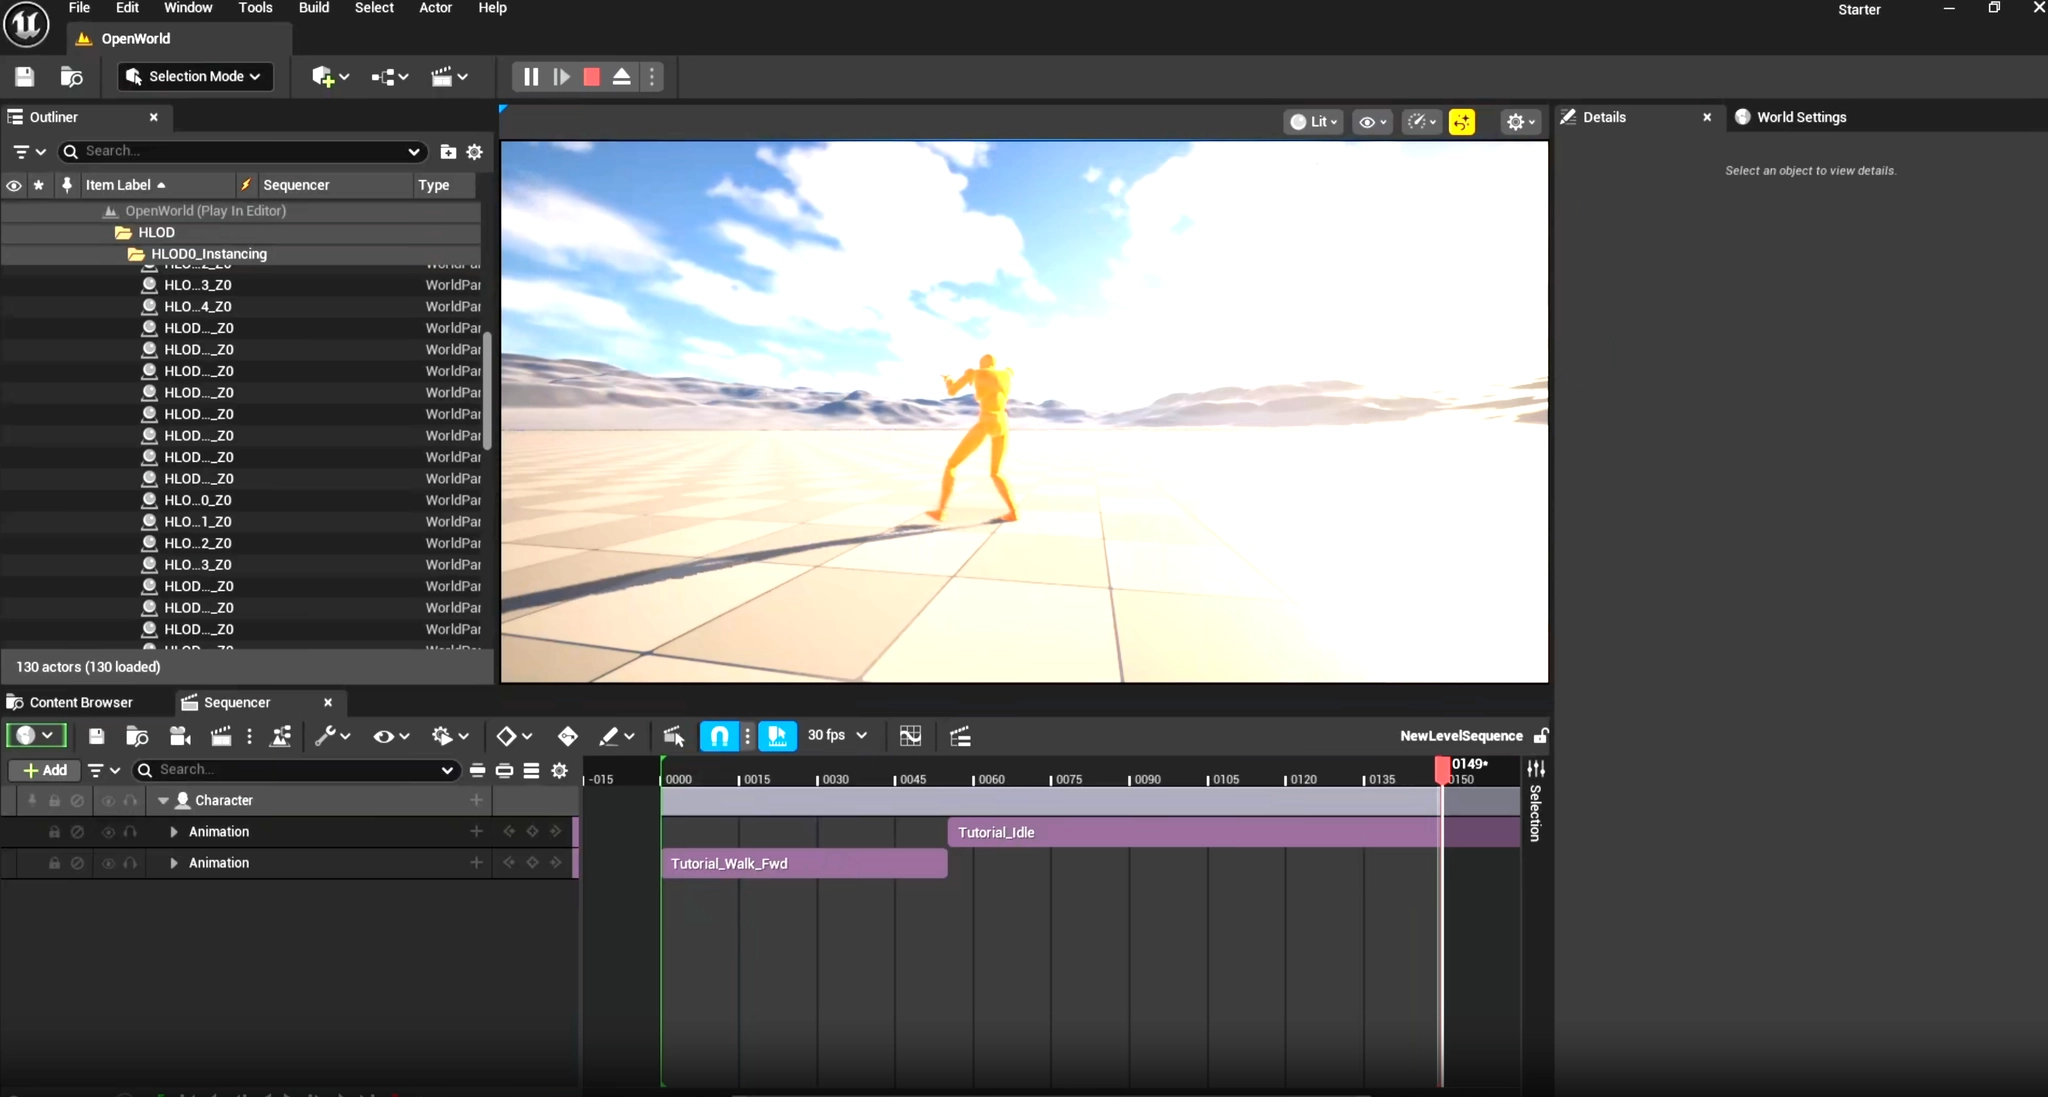This screenshot has height=1097, width=2048.
Task: Lock the Tutorial_Idle Animation track
Action: tap(54, 832)
